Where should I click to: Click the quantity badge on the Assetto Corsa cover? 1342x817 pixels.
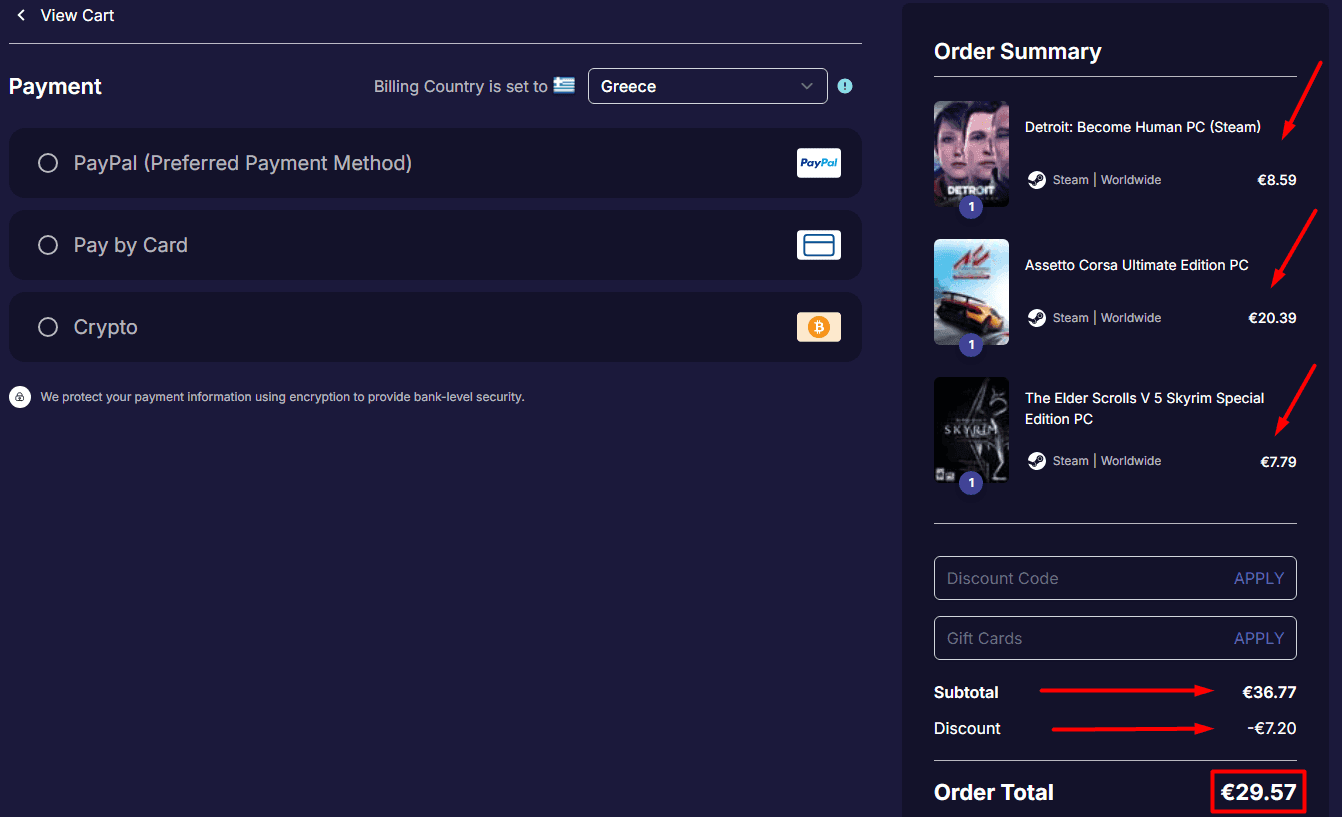click(x=971, y=345)
